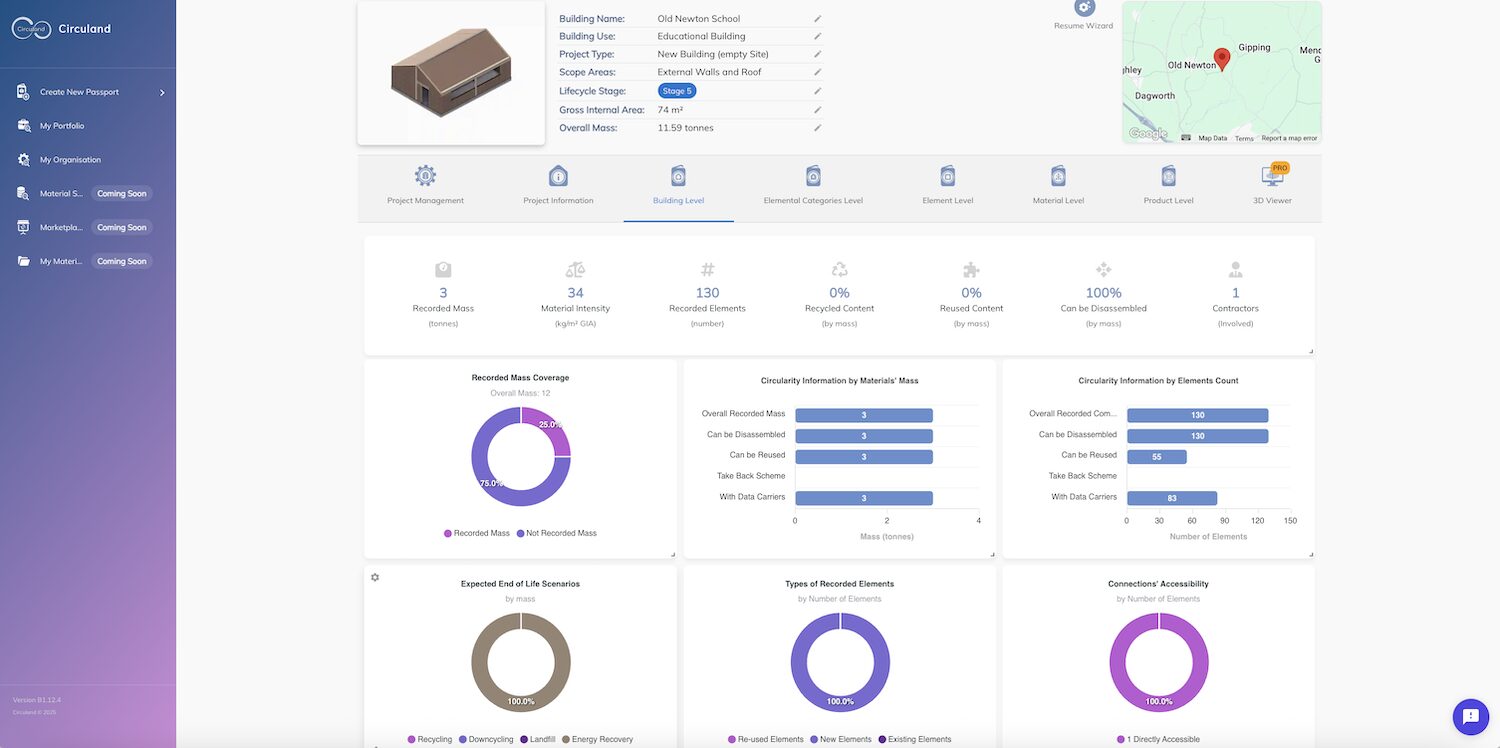Image resolution: width=1500 pixels, height=748 pixels.
Task: Click the Circuland logo
Action: [32, 29]
